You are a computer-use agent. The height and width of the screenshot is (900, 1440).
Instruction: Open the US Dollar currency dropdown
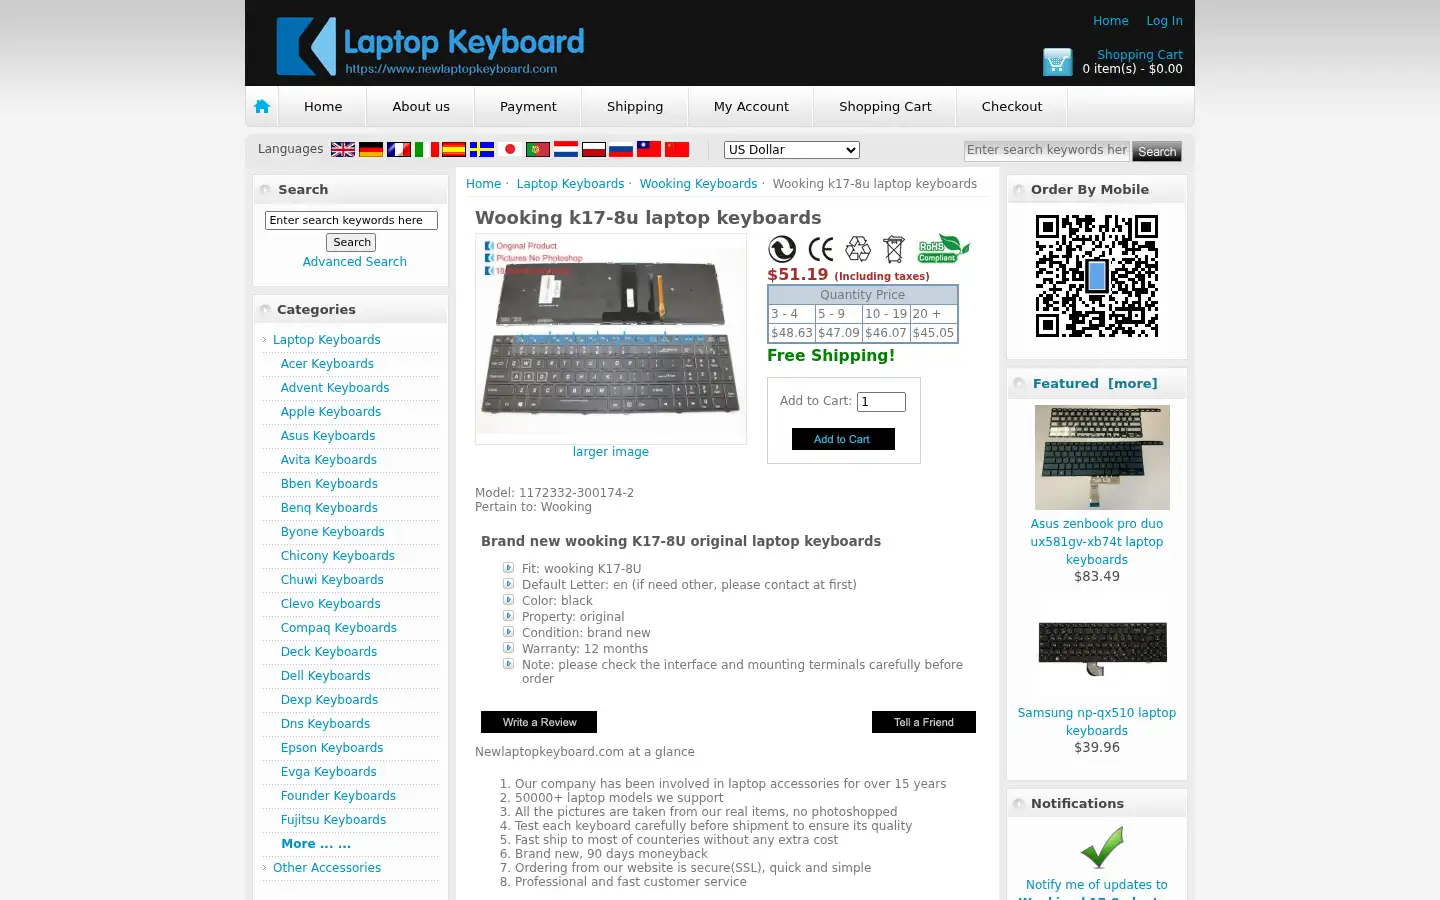tap(792, 150)
